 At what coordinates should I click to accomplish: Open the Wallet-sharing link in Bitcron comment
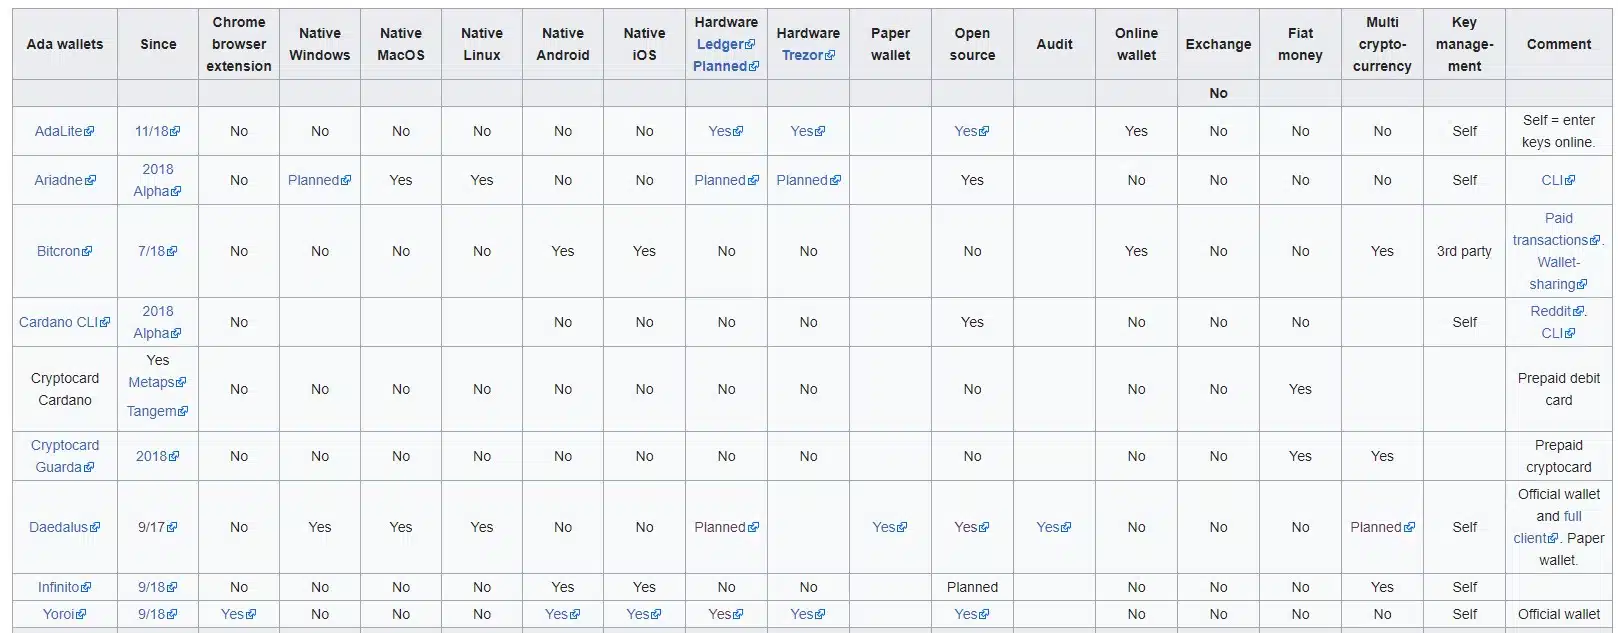[1558, 273]
